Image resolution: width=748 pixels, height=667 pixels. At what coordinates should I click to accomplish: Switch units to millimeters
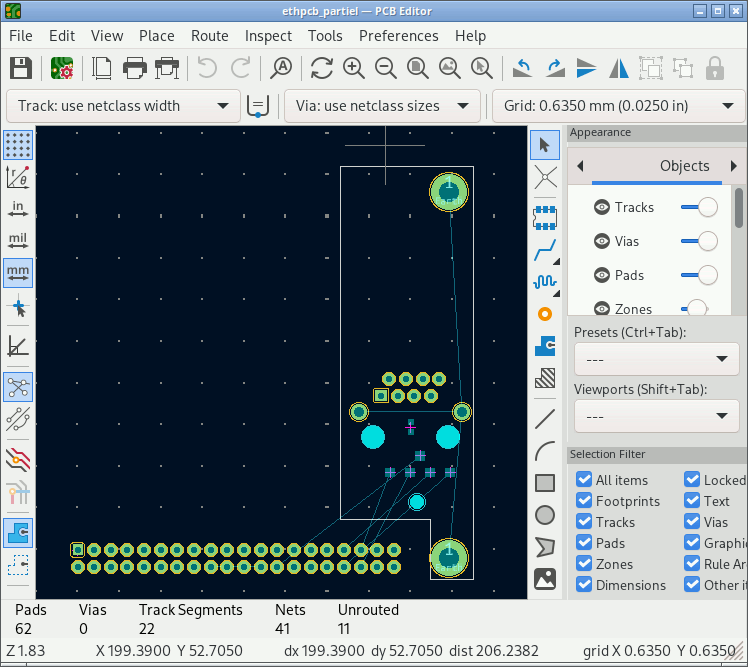pyautogui.click(x=18, y=273)
